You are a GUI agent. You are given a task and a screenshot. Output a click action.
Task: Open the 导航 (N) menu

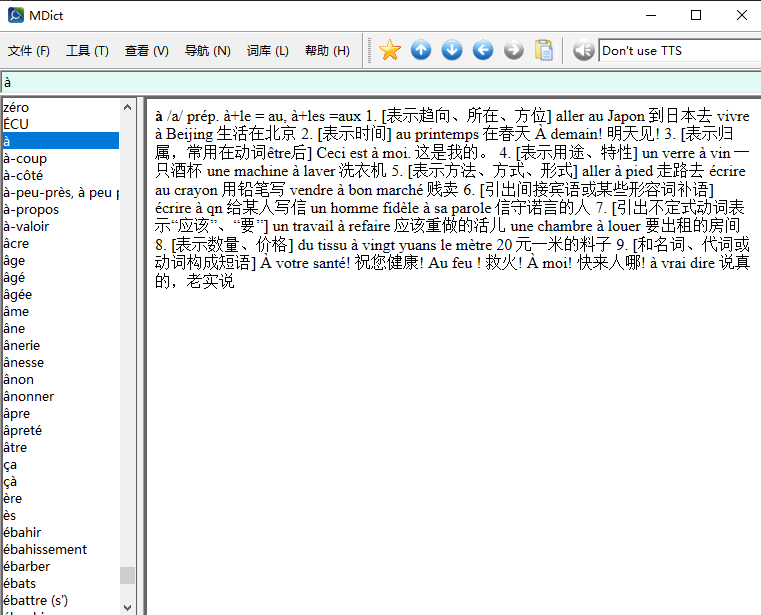tap(207, 51)
